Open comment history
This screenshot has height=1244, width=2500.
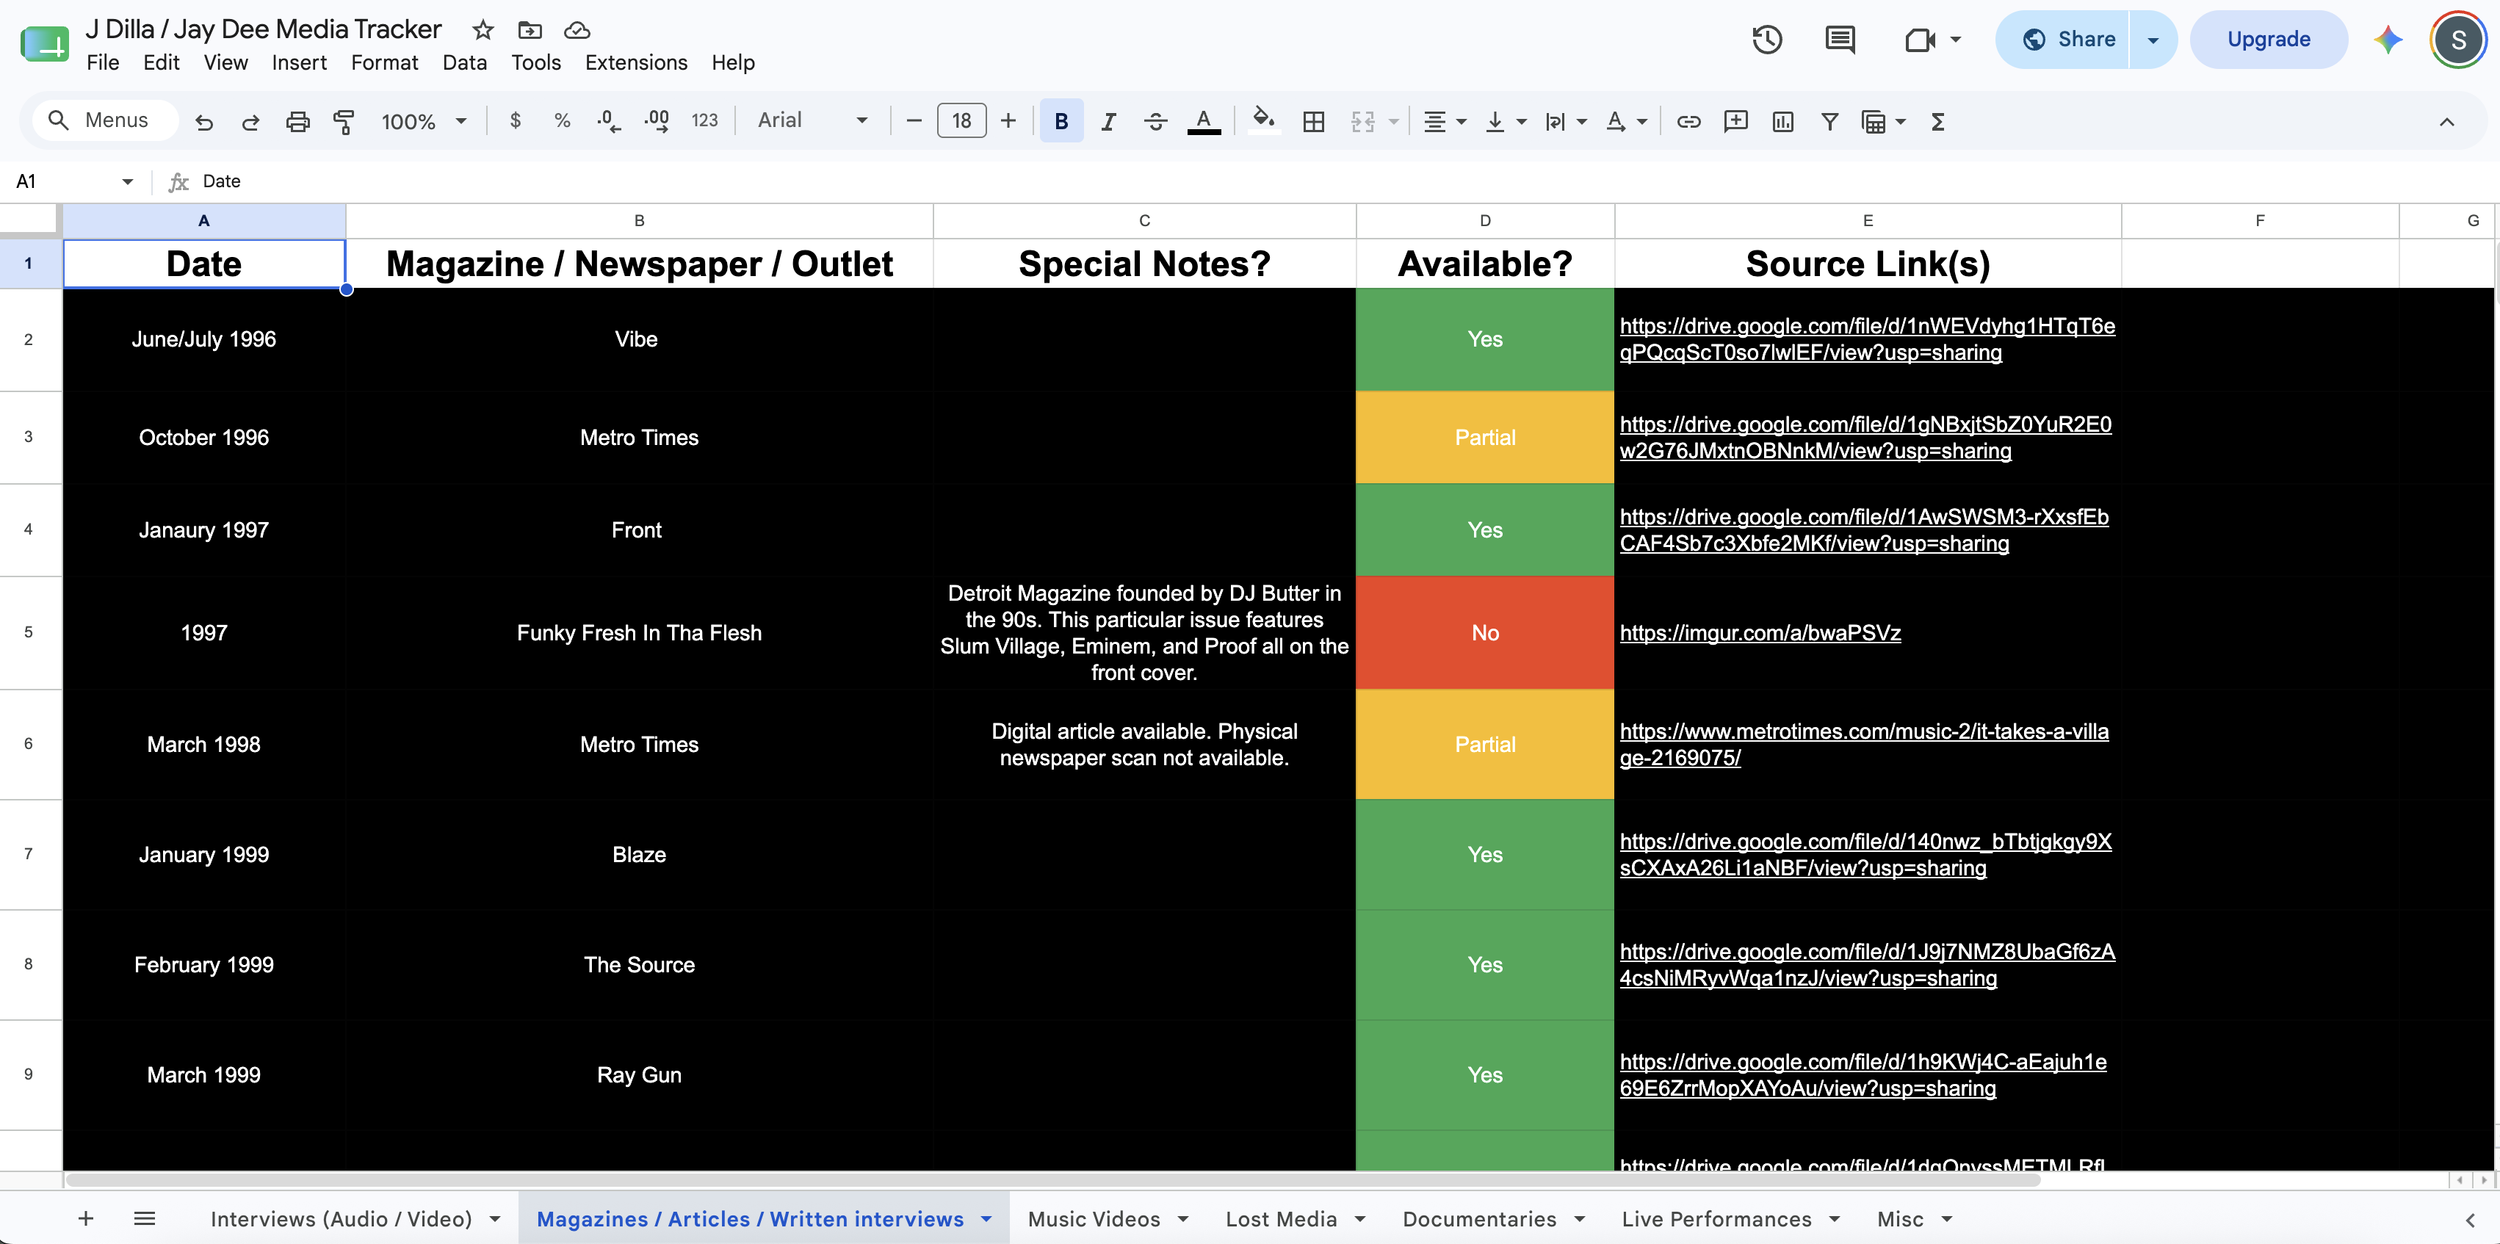(1840, 40)
